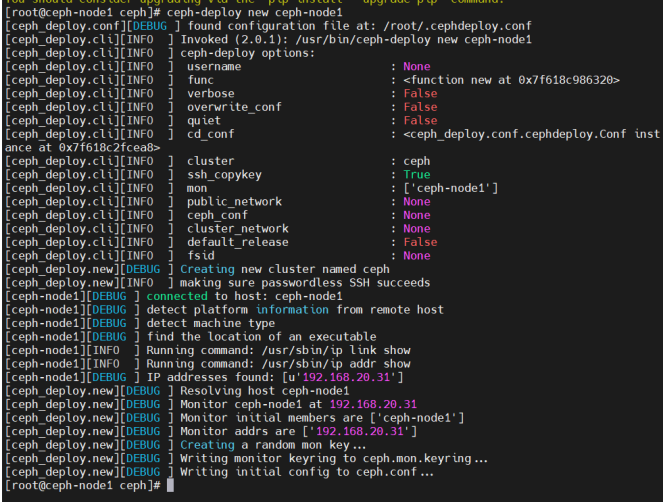Click the 'Invoked (2.0.1):' text
Viewport: 664px width, 503px height.
[x=235, y=40]
